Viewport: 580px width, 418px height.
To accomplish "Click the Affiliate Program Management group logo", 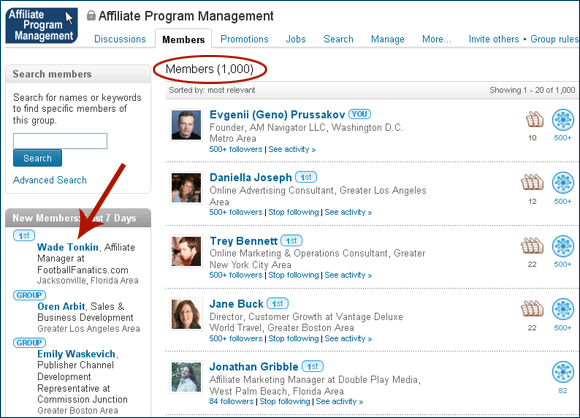I will 41,25.
